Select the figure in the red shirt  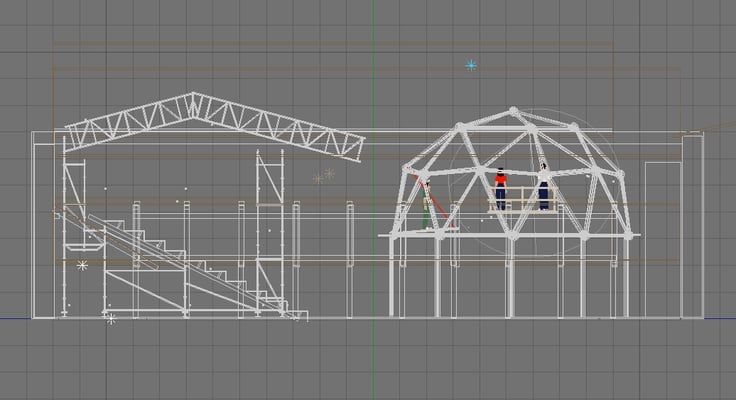coord(501,189)
